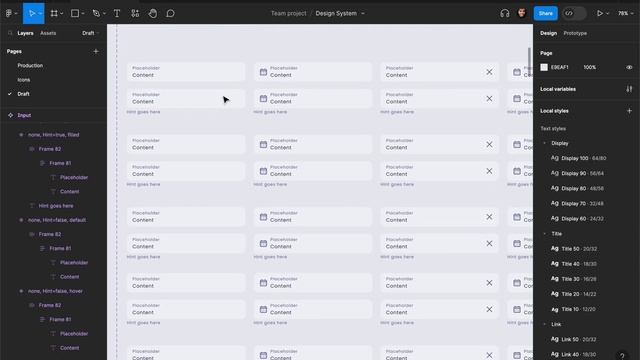
Task: Open the Prototype tab
Action: pyautogui.click(x=575, y=33)
